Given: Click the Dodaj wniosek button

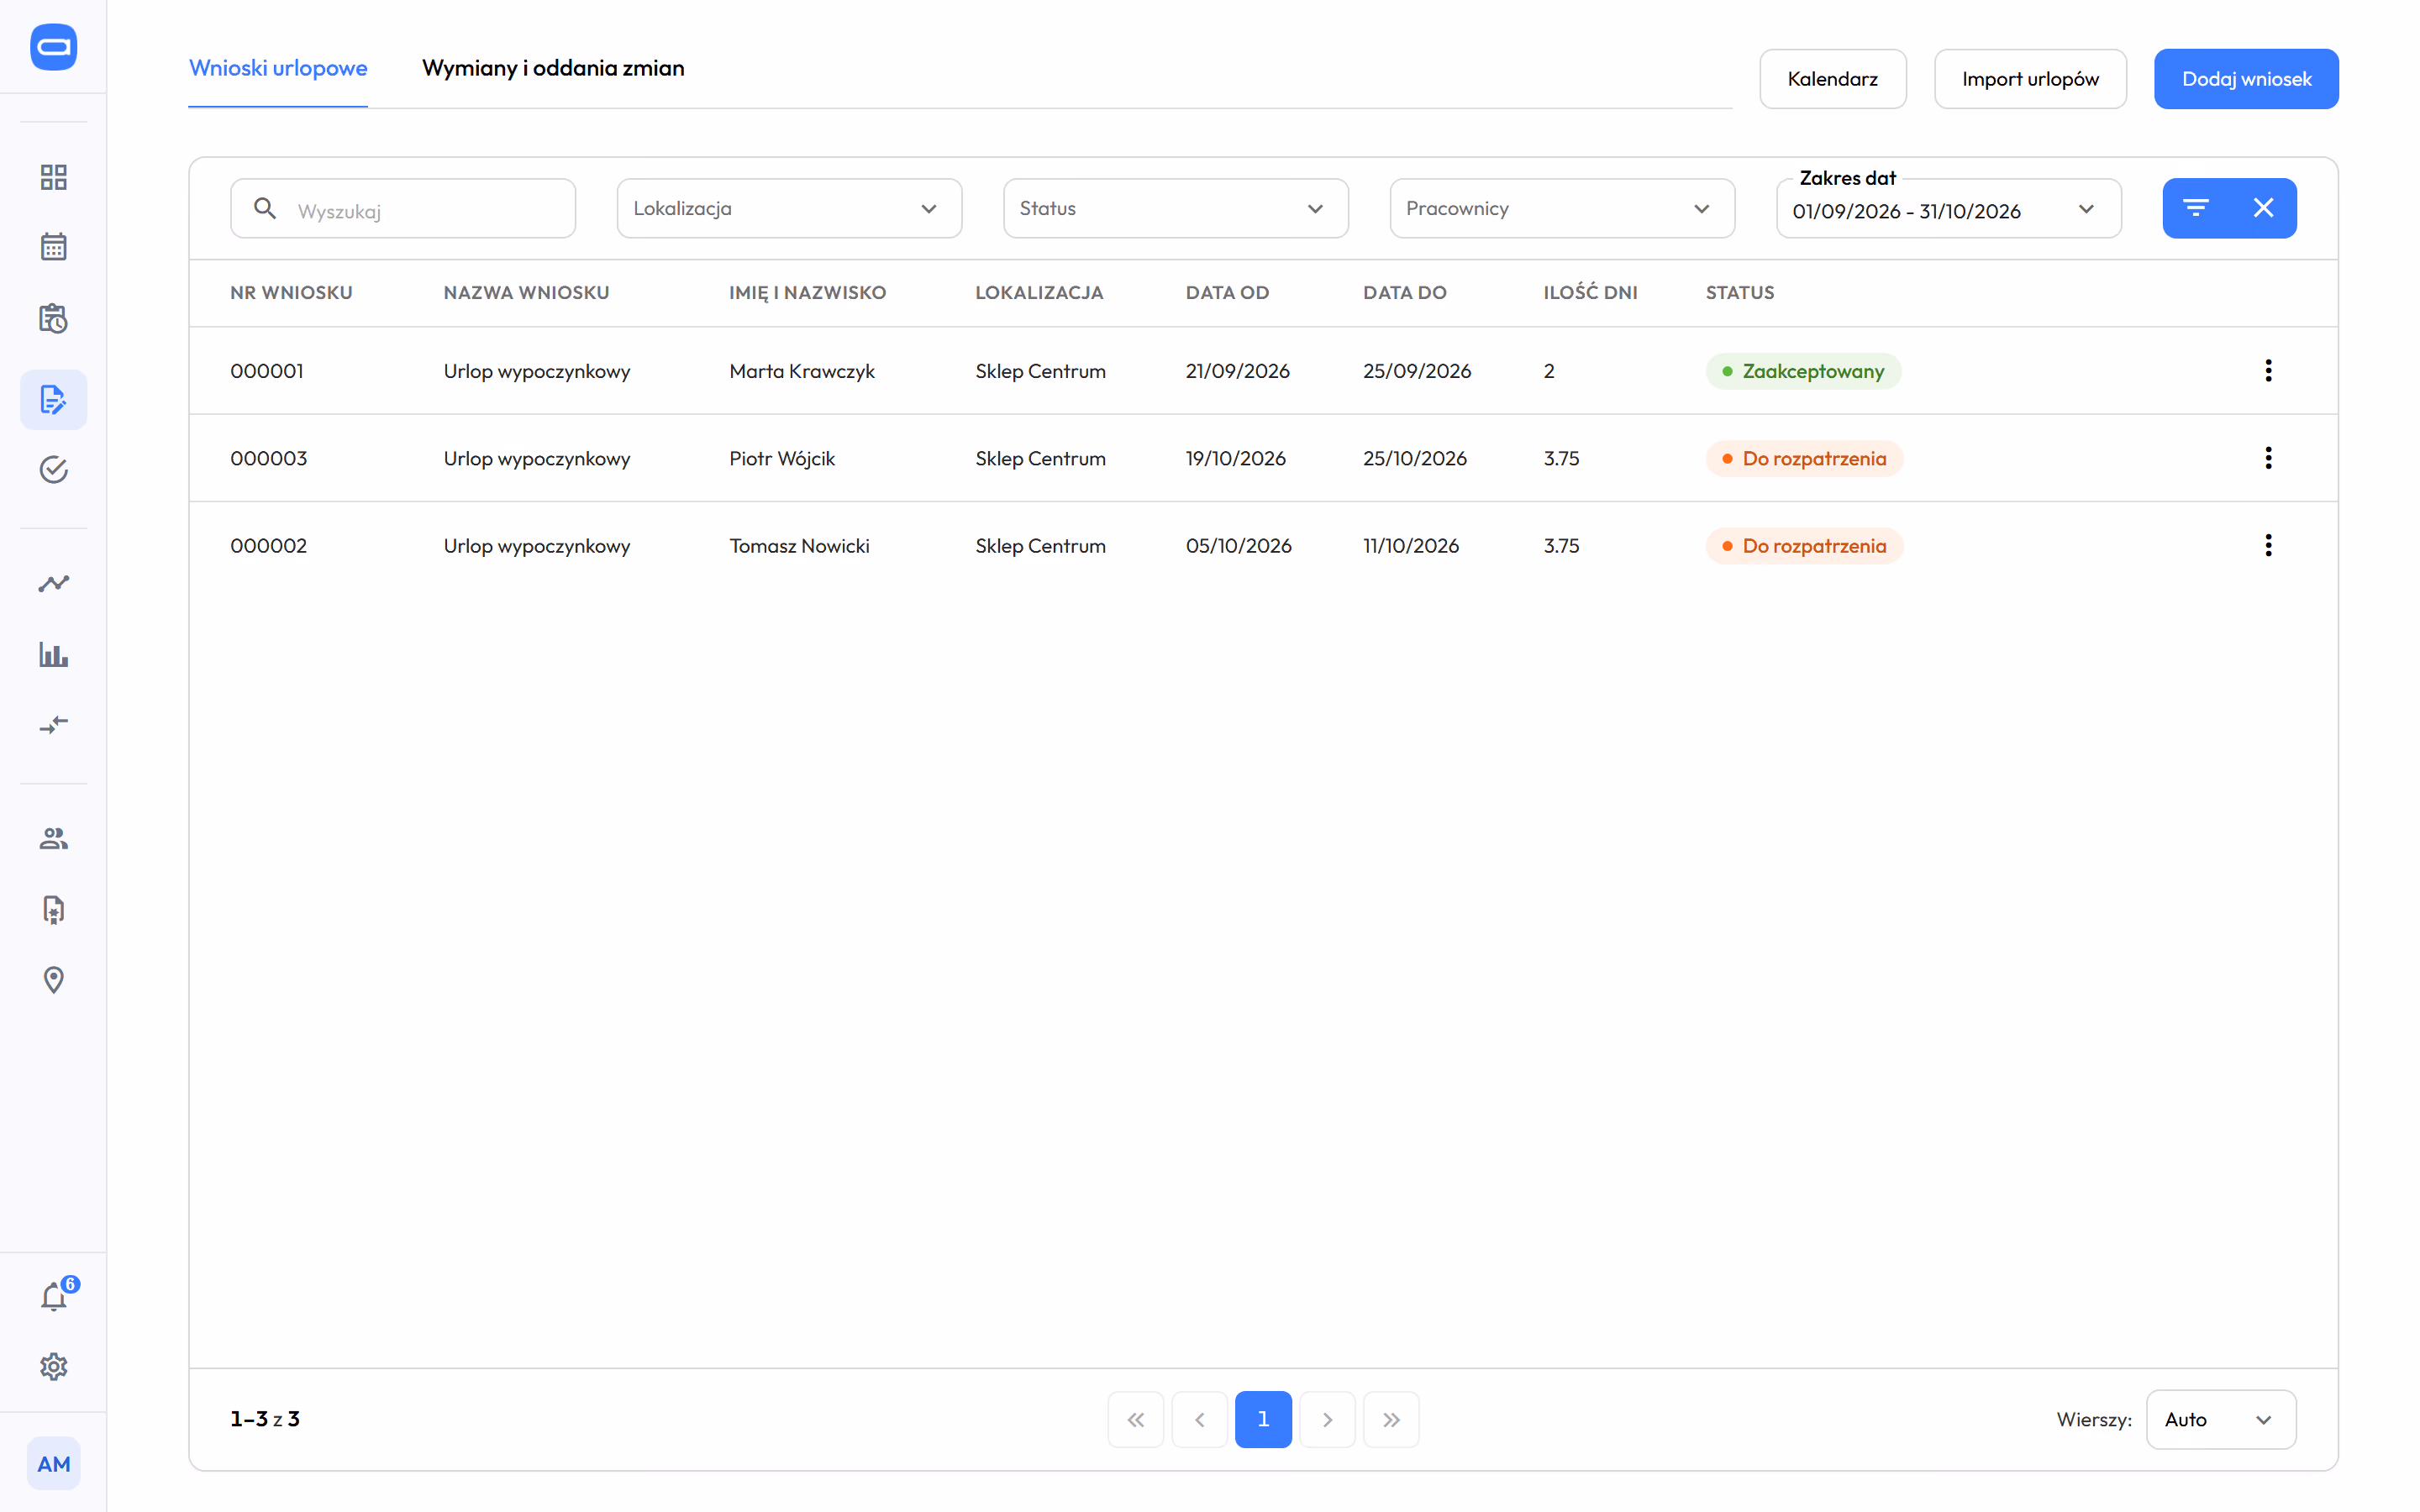Looking at the screenshot, I should [x=2246, y=79].
